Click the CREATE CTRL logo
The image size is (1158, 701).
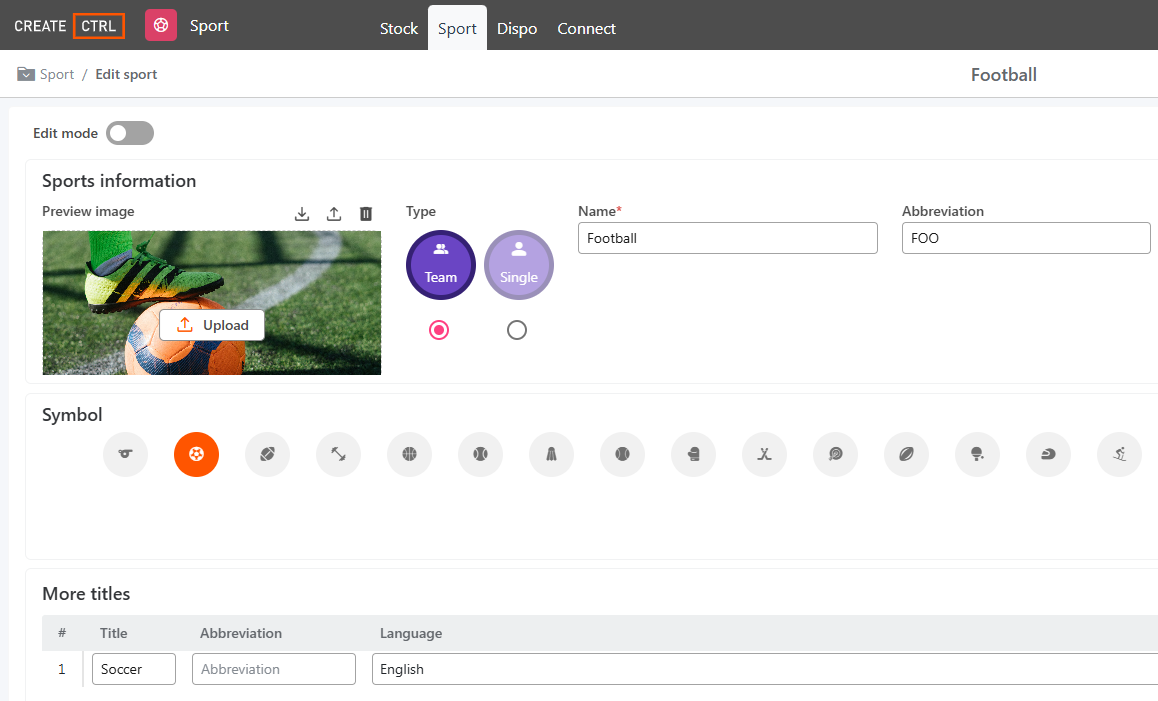tap(69, 26)
